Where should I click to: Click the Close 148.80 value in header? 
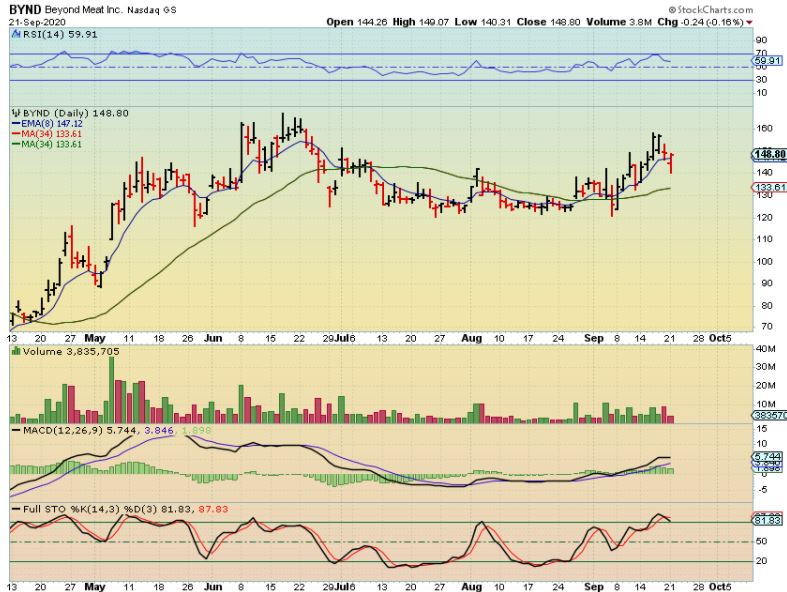click(548, 22)
